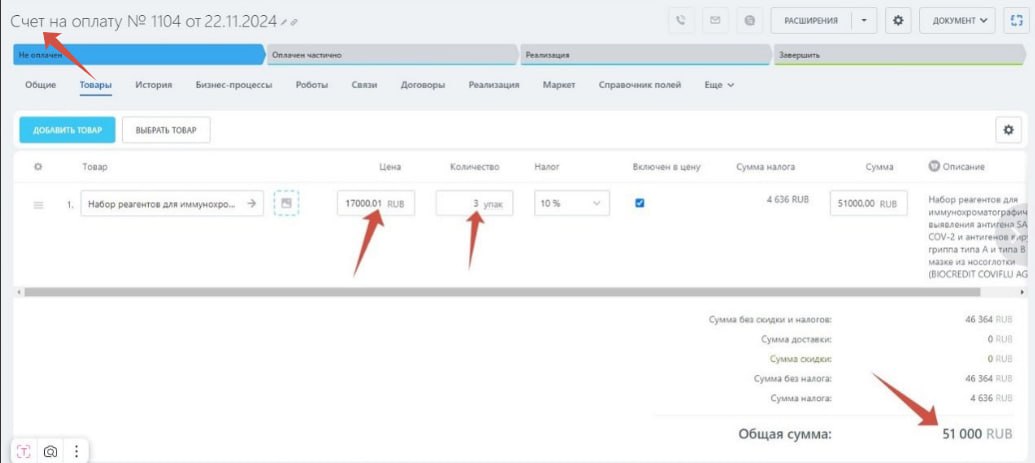Open the Налог 10 % dropdown

pos(572,203)
